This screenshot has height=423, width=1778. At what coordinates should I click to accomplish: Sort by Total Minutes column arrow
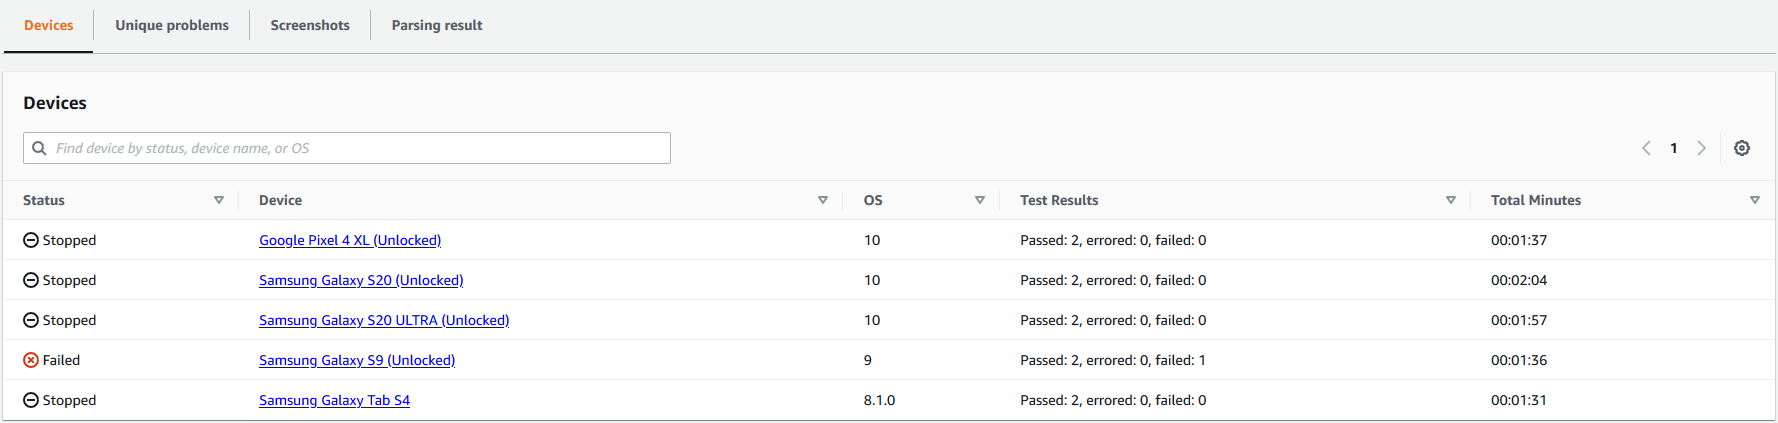pyautogui.click(x=1755, y=200)
